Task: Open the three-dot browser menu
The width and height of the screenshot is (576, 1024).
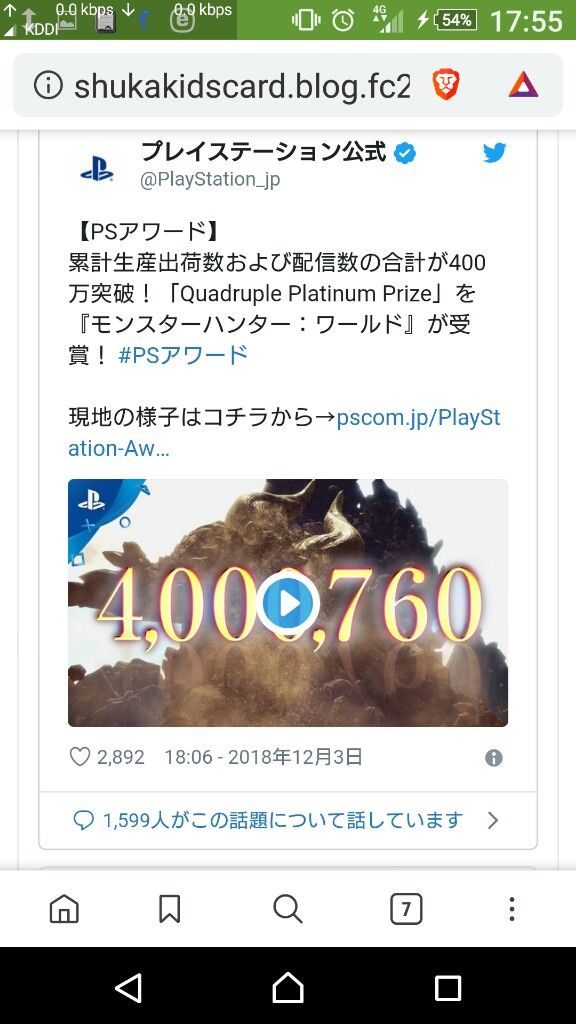Action: [x=512, y=908]
